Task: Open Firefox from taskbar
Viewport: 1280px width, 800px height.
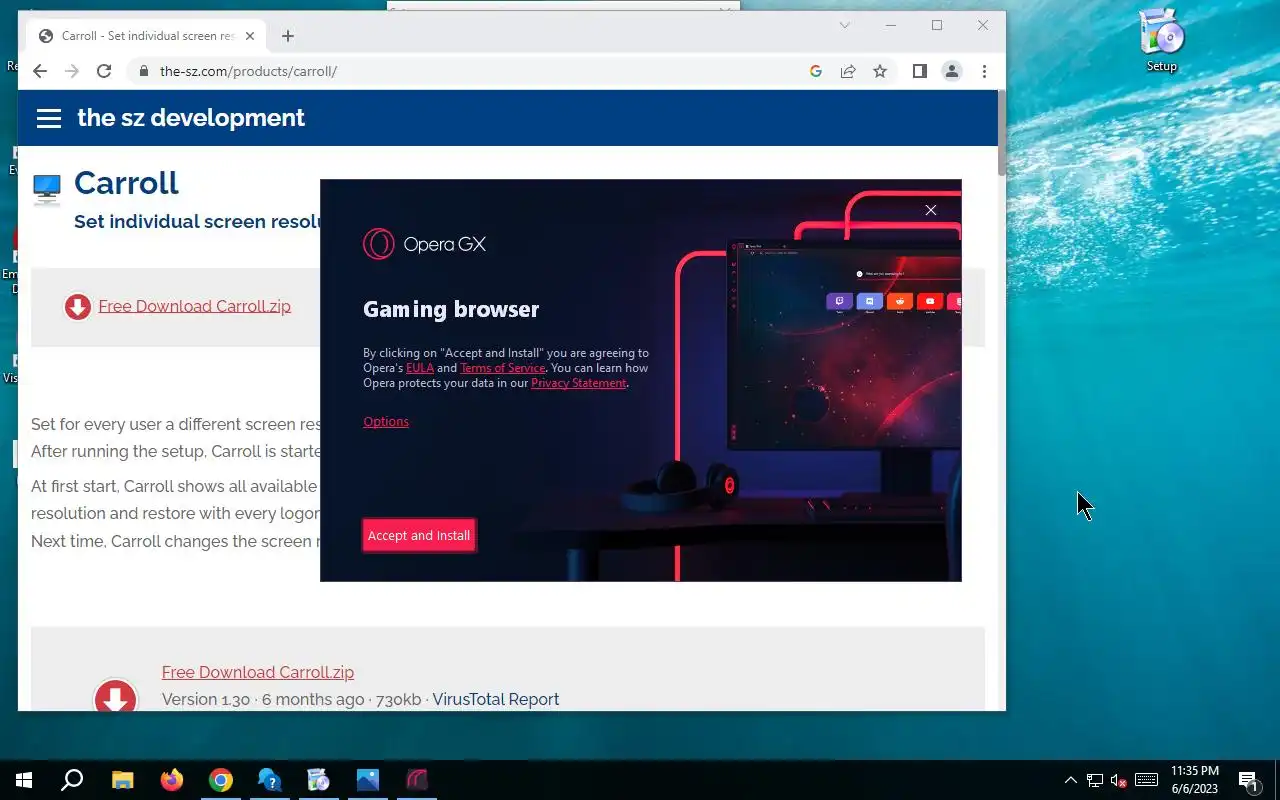Action: (x=172, y=780)
